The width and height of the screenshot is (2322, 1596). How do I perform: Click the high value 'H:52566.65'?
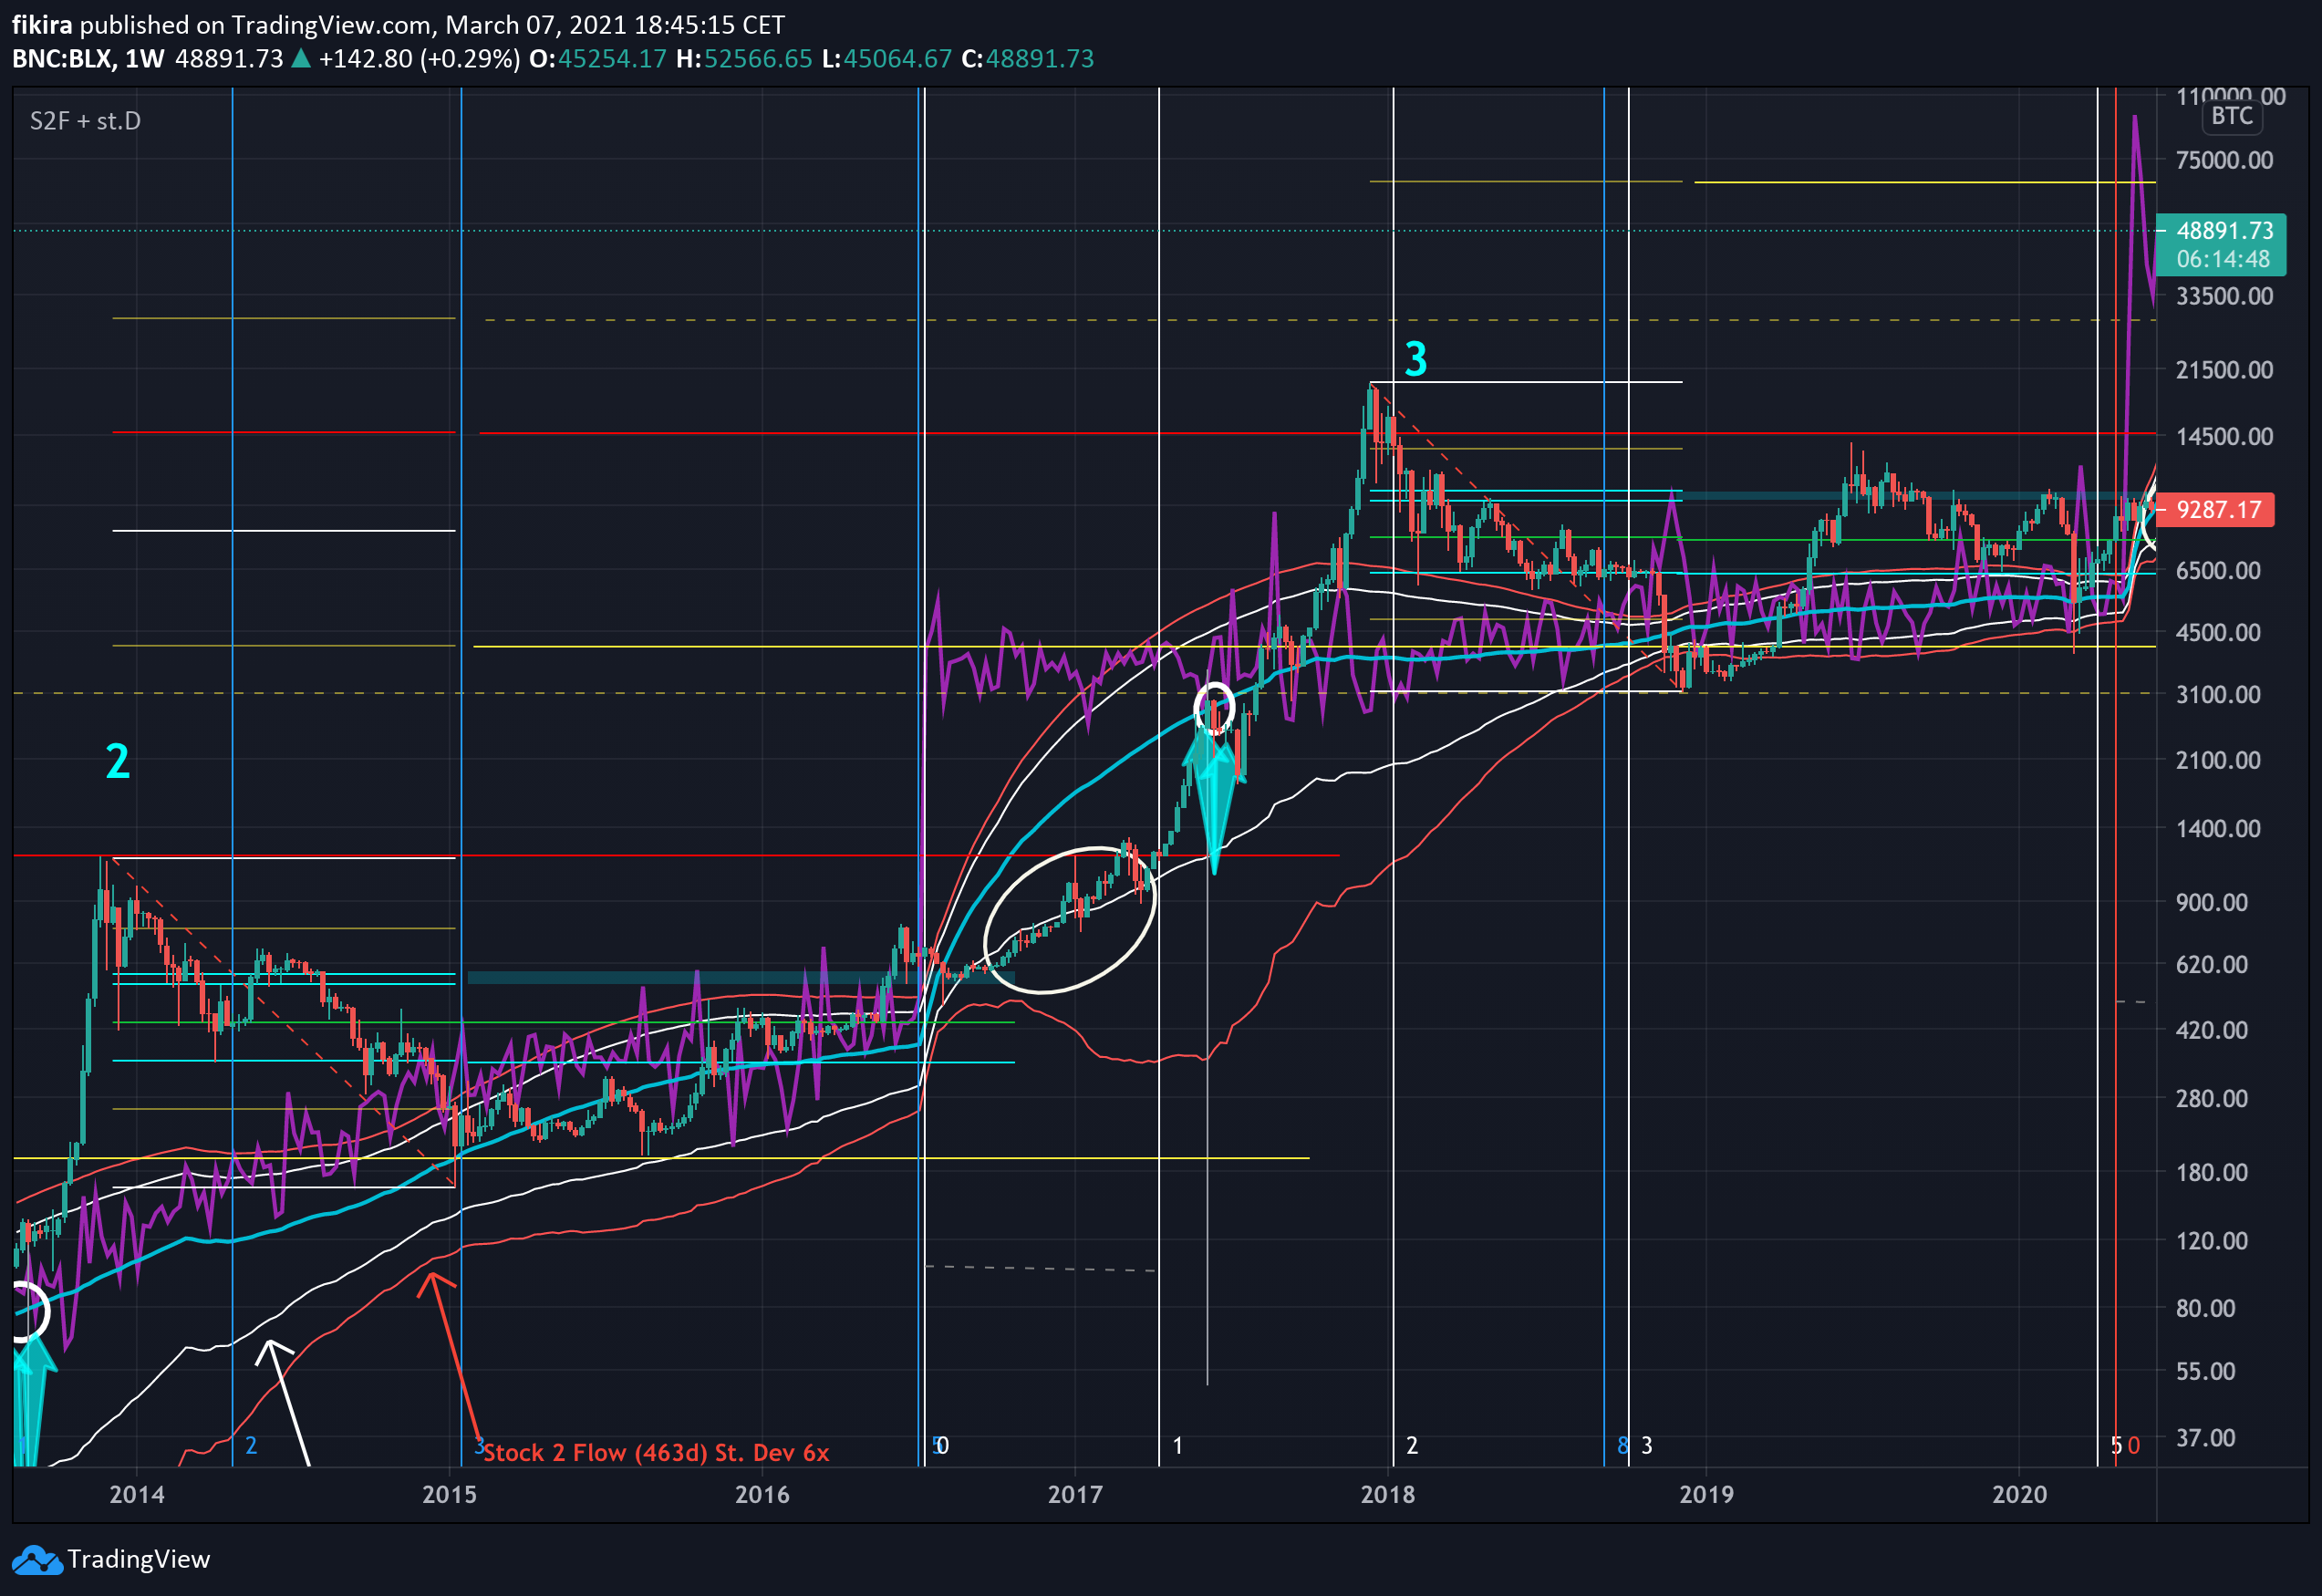(x=744, y=59)
